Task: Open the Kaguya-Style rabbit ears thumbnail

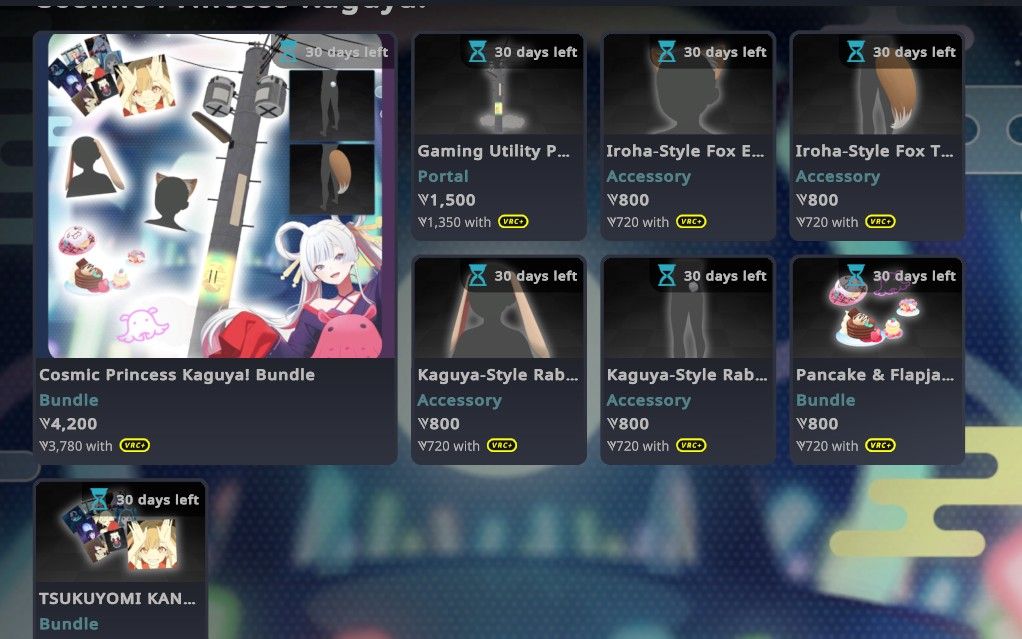Action: tap(499, 308)
